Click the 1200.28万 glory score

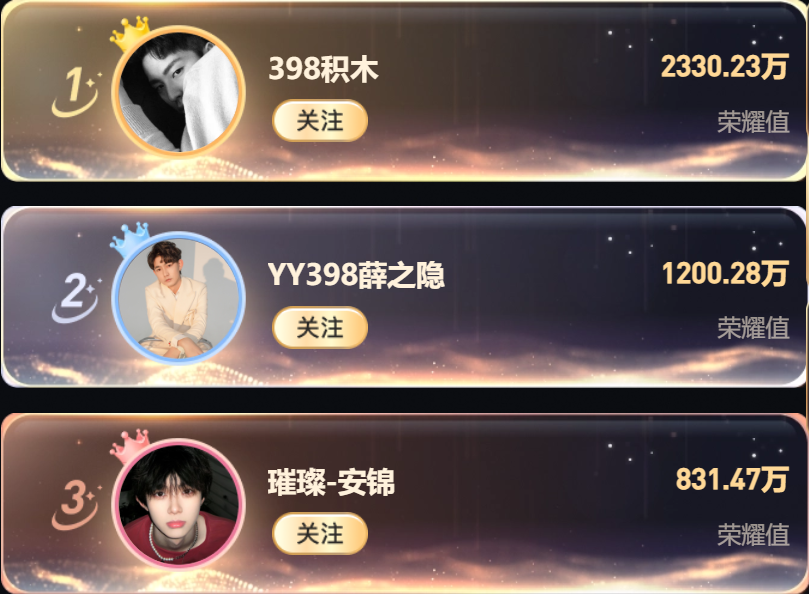(725, 274)
